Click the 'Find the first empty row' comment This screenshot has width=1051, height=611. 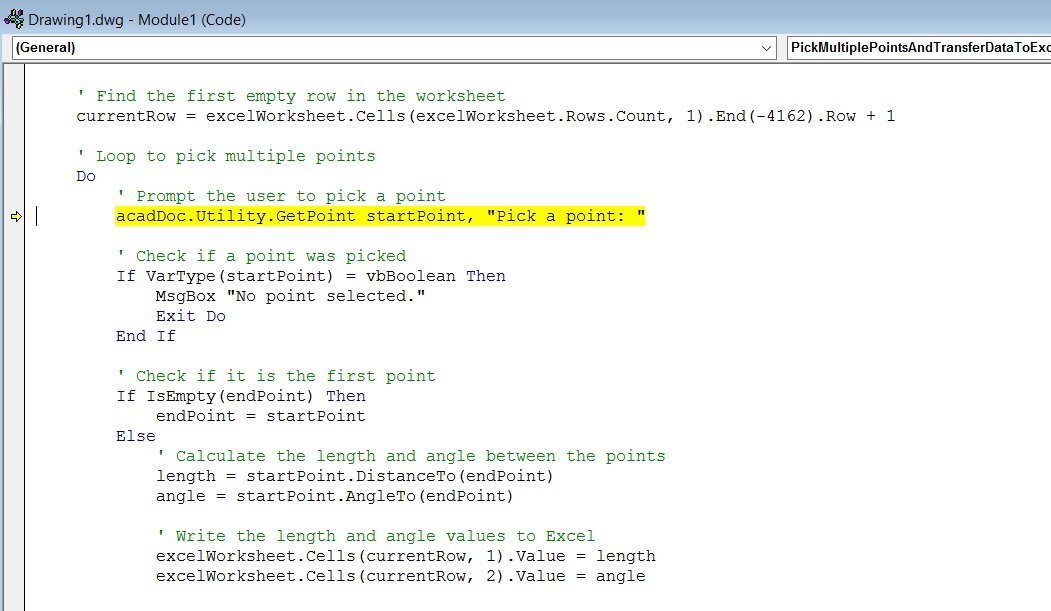coord(291,96)
